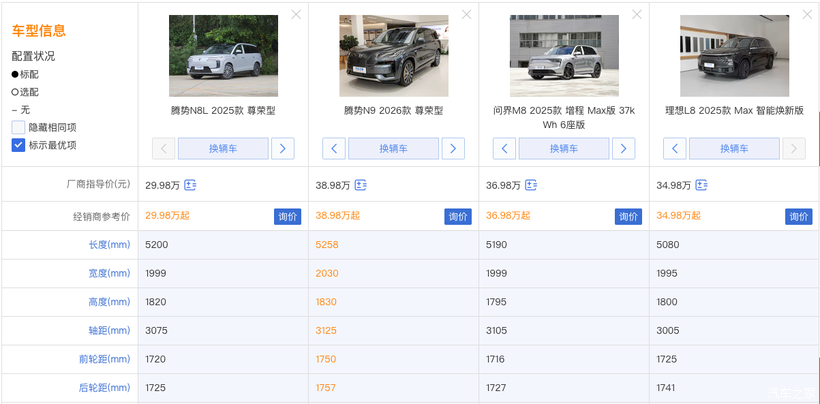
Task: Click dealer price 38.98万起
Action: [x=338, y=216]
